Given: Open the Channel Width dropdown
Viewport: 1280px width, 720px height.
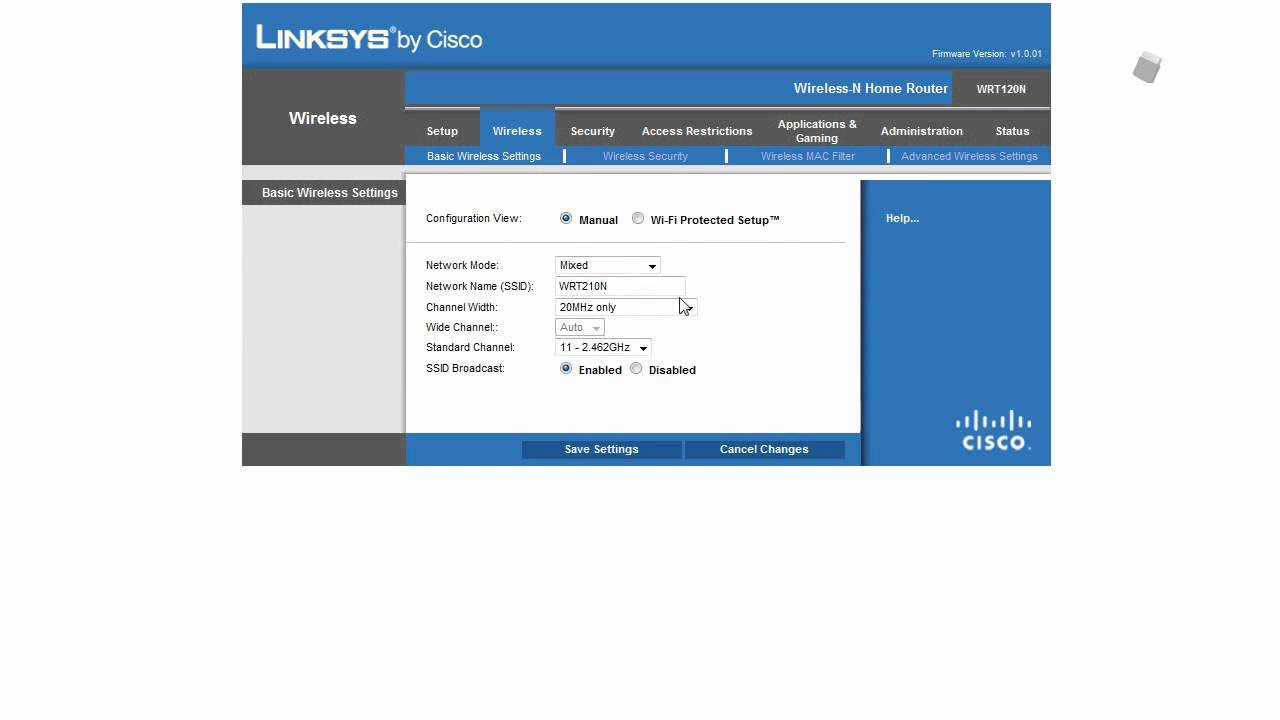Looking at the screenshot, I should [626, 307].
